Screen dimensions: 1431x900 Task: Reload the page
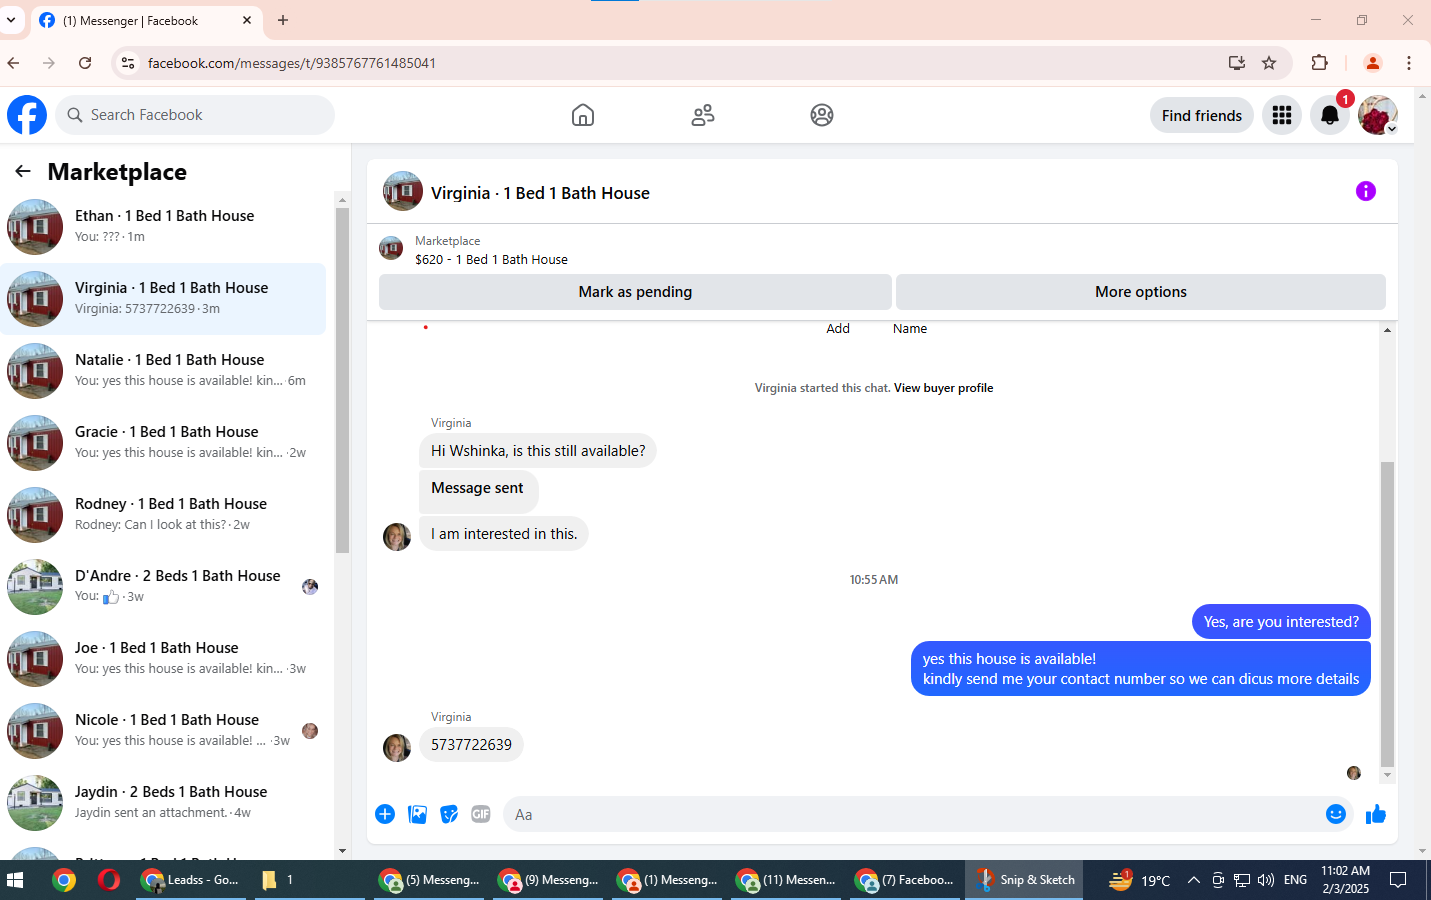(85, 63)
